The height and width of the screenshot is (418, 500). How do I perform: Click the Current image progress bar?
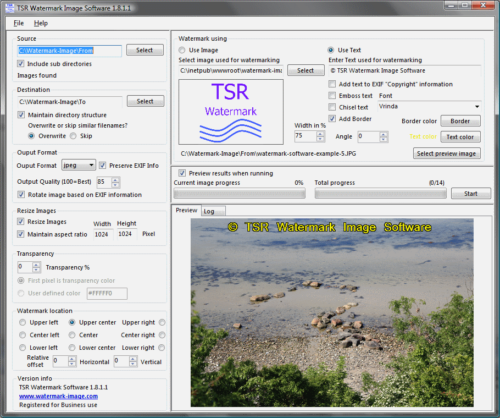pyautogui.click(x=240, y=193)
